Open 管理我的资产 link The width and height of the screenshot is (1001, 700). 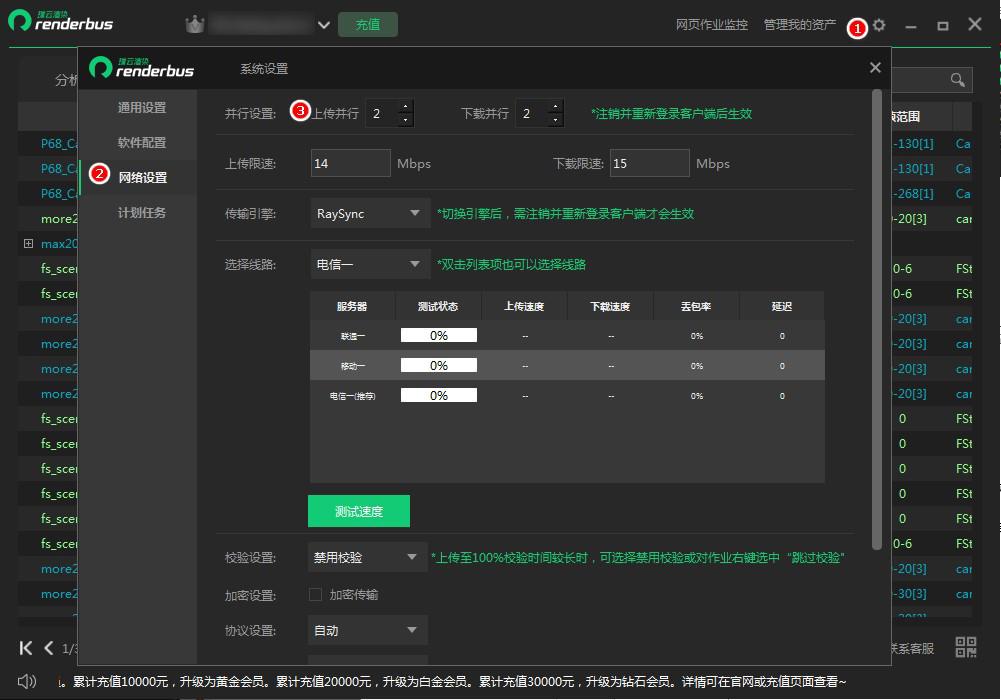800,25
